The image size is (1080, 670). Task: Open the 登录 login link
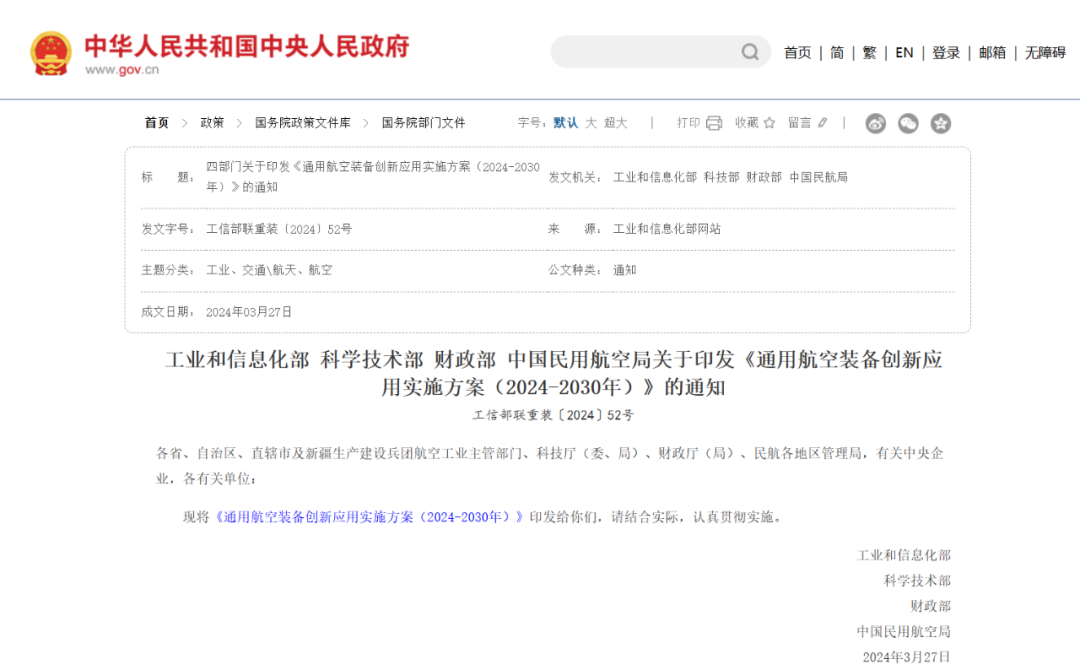946,53
